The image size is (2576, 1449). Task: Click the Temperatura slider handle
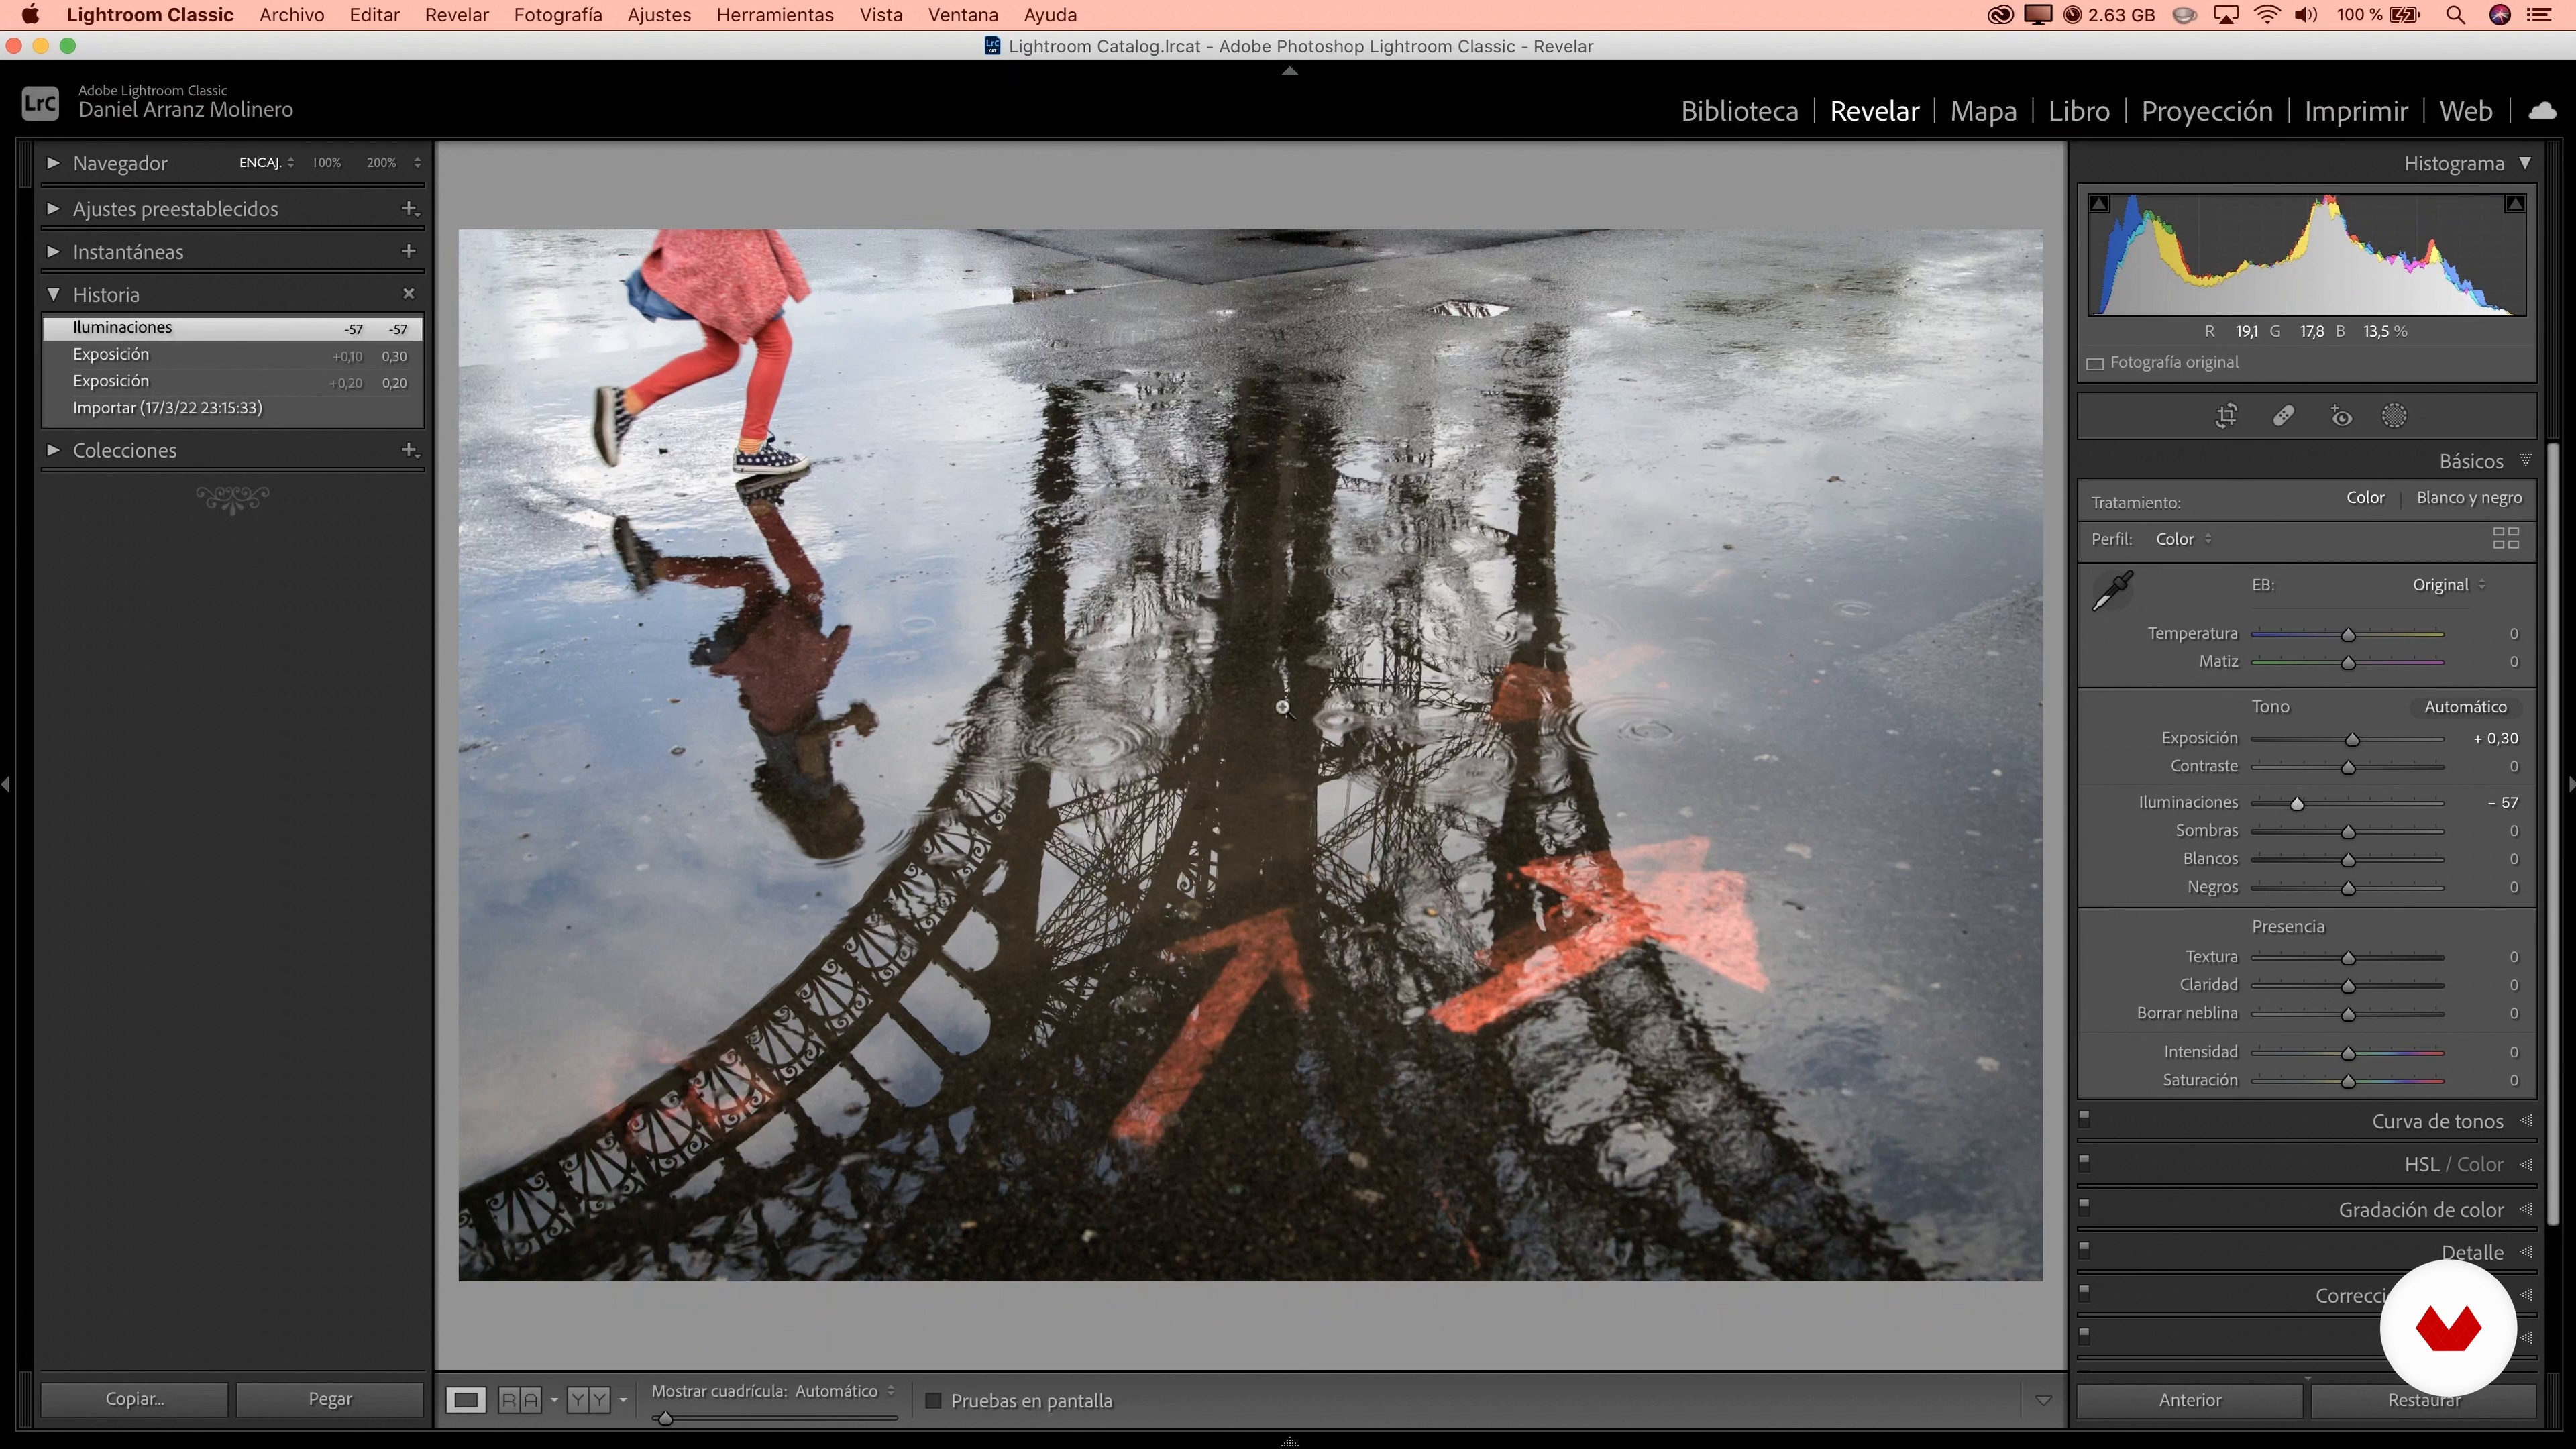coord(2348,634)
